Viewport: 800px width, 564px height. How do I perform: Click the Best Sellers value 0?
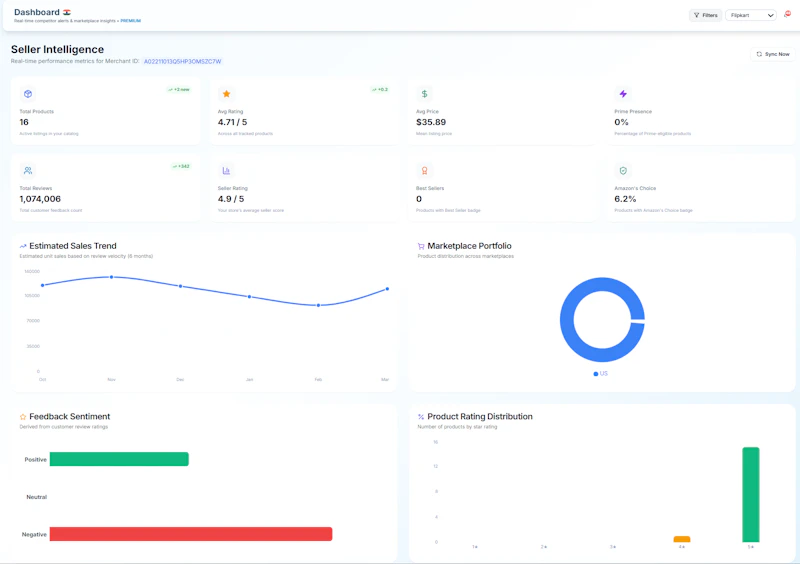pyautogui.click(x=419, y=199)
